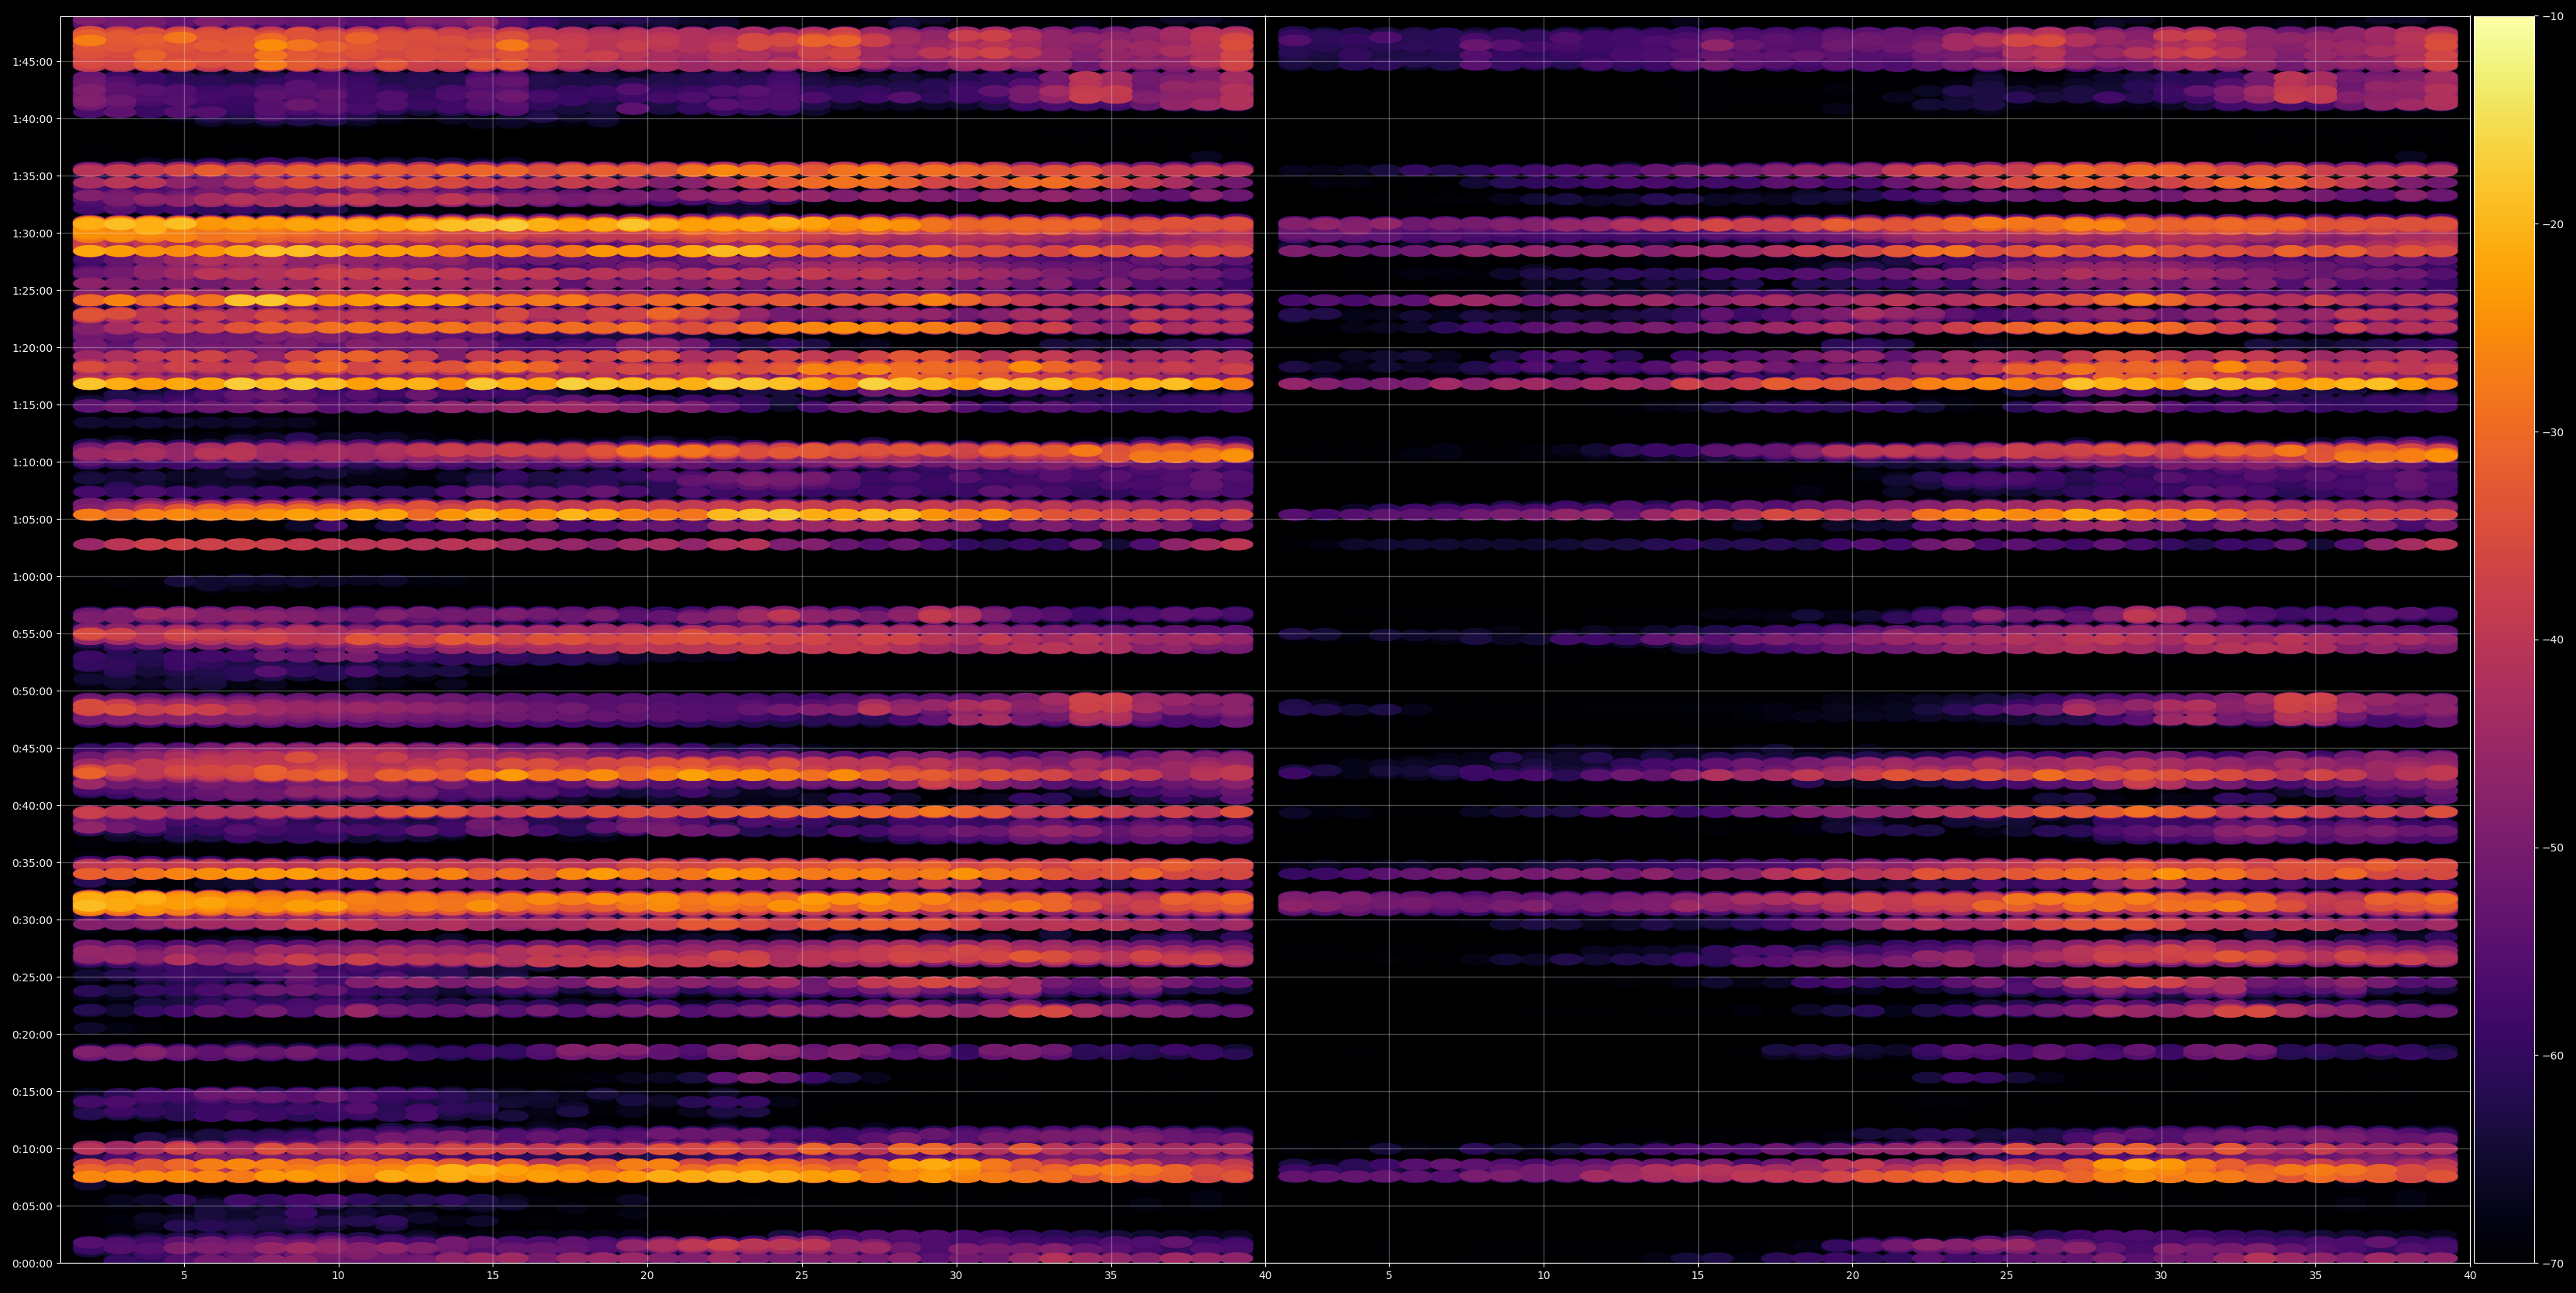Screen dimensions: 2576x1293
Task: Click the 1:15:00 time label
Action: point(32,405)
